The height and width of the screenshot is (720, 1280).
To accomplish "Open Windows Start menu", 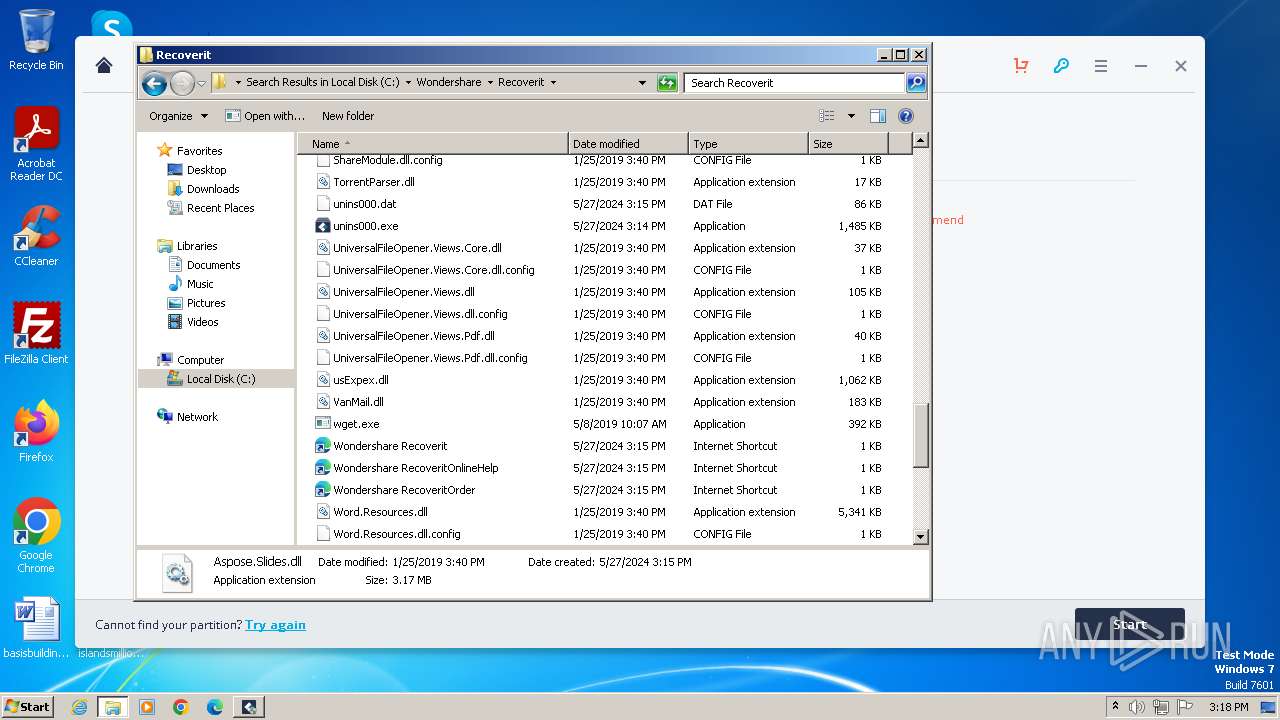I will (x=27, y=707).
